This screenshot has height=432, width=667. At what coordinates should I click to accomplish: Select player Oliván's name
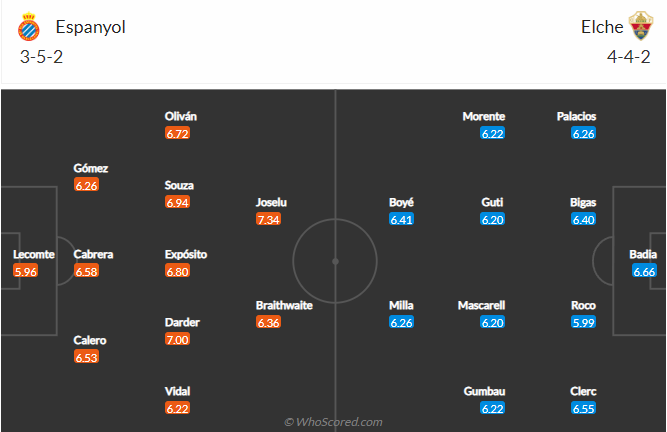pos(181,116)
